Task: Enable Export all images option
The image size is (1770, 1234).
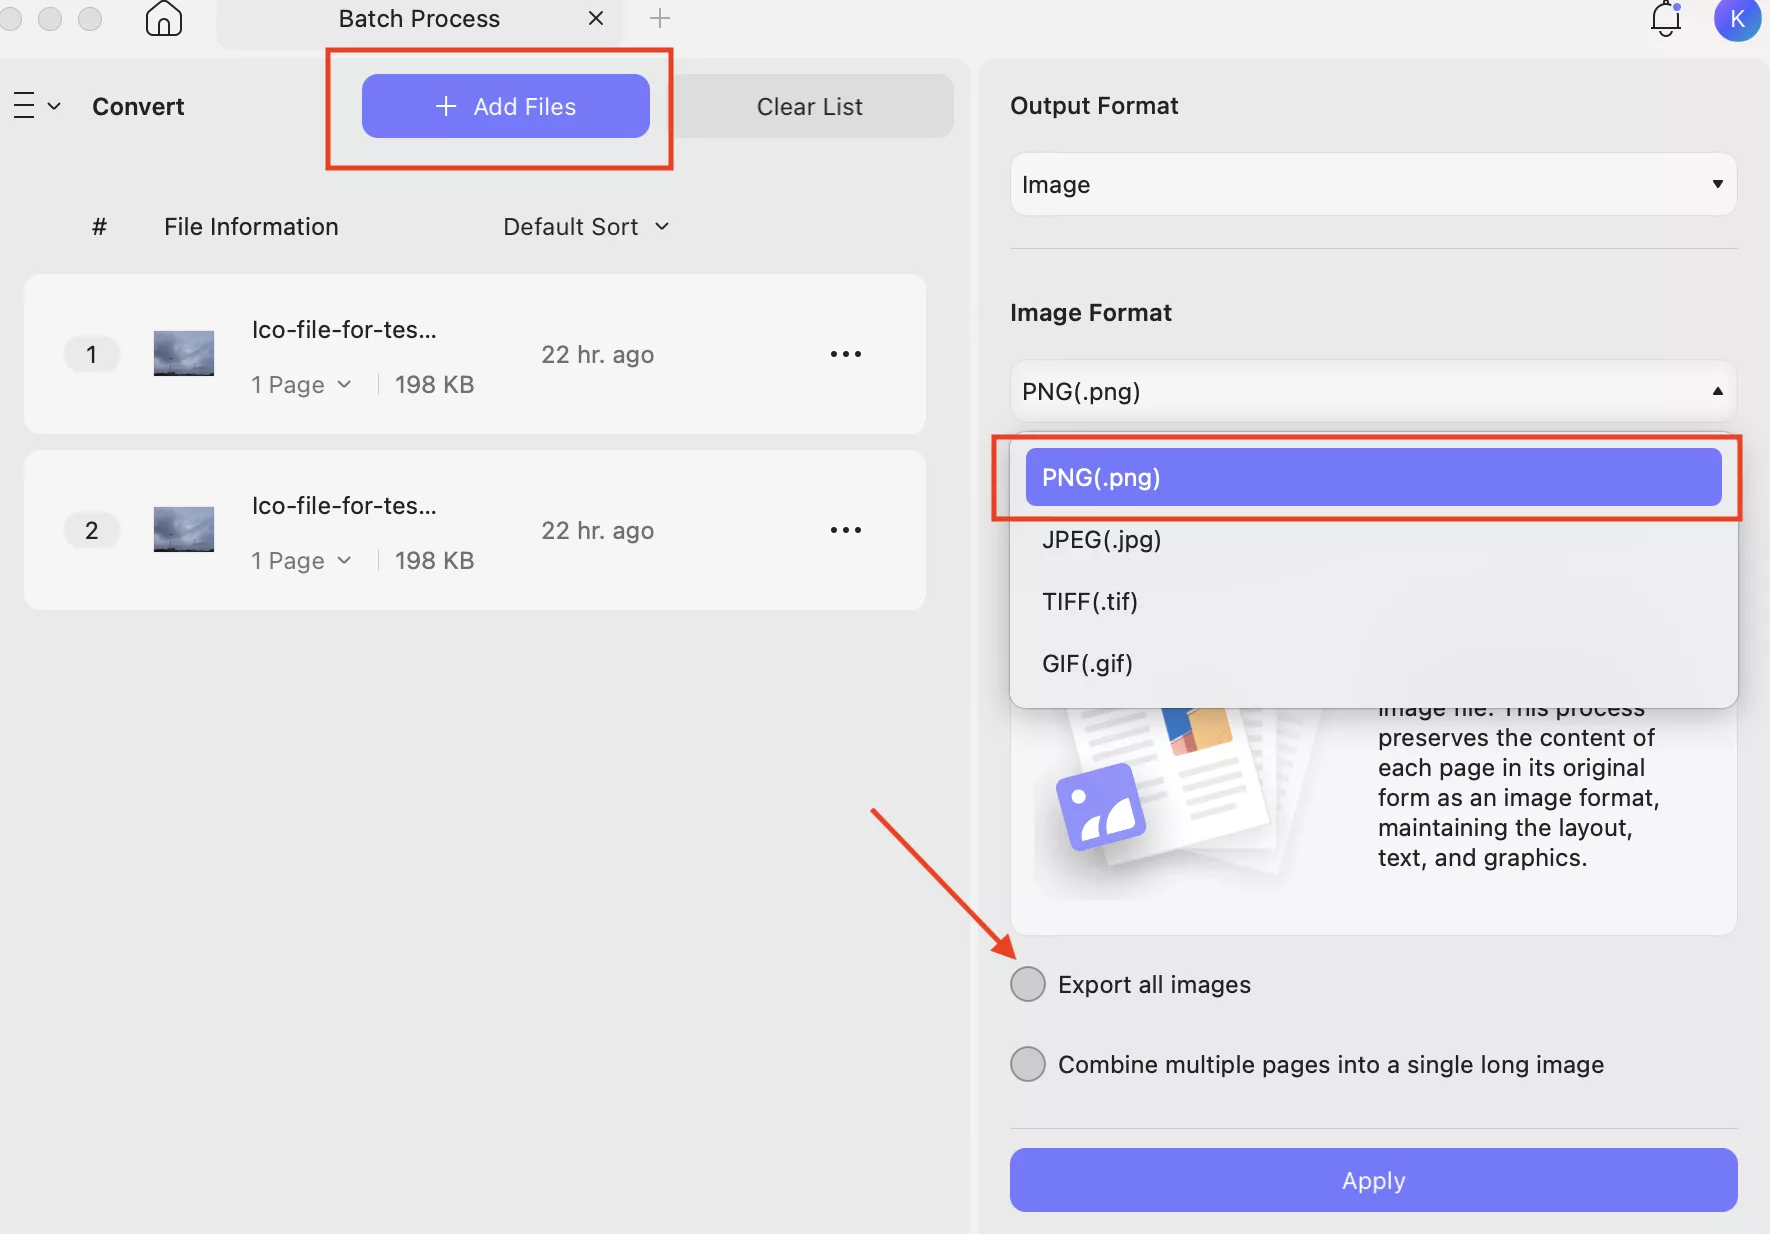Action: tap(1028, 984)
